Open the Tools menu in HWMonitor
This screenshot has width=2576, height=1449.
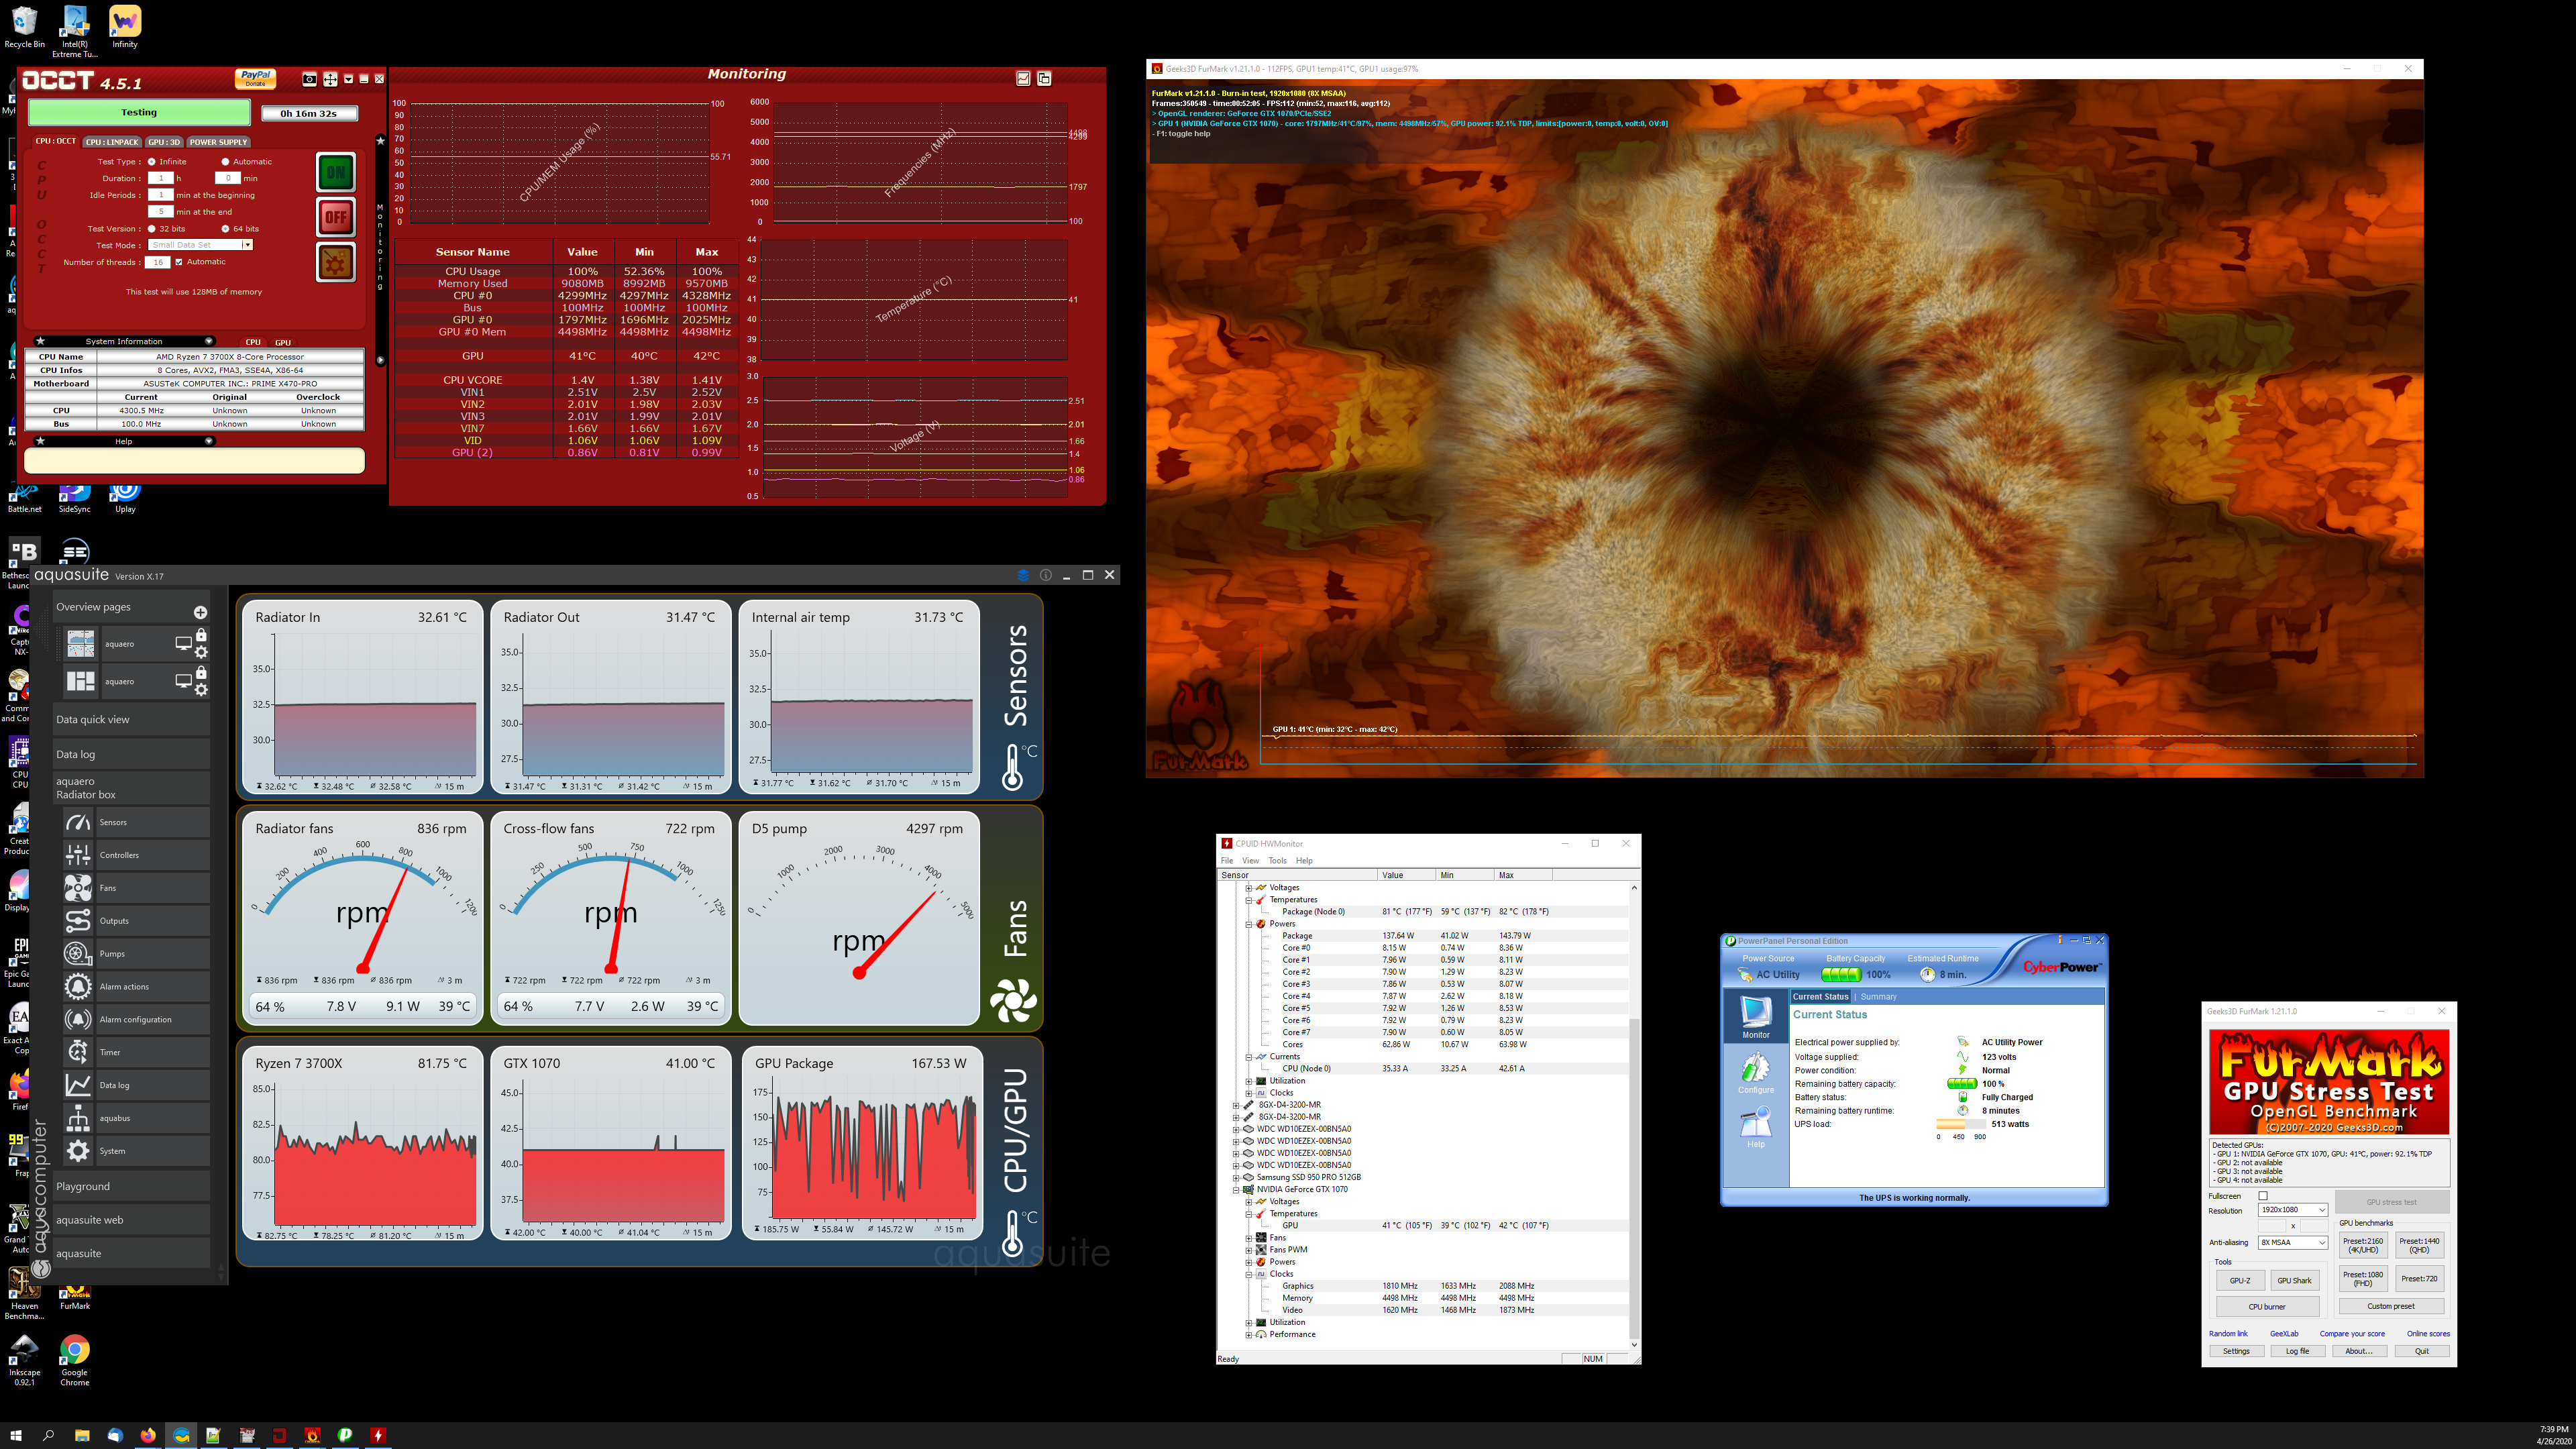pyautogui.click(x=1277, y=860)
